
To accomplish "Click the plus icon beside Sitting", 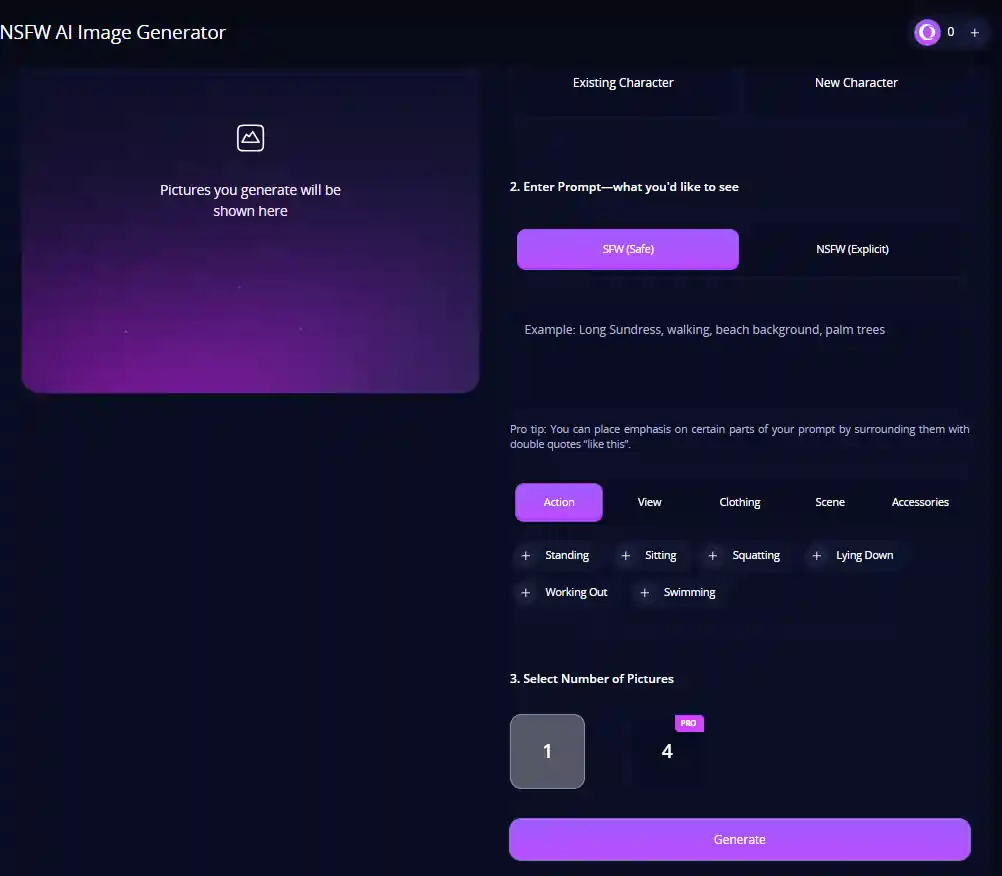I will (x=625, y=555).
